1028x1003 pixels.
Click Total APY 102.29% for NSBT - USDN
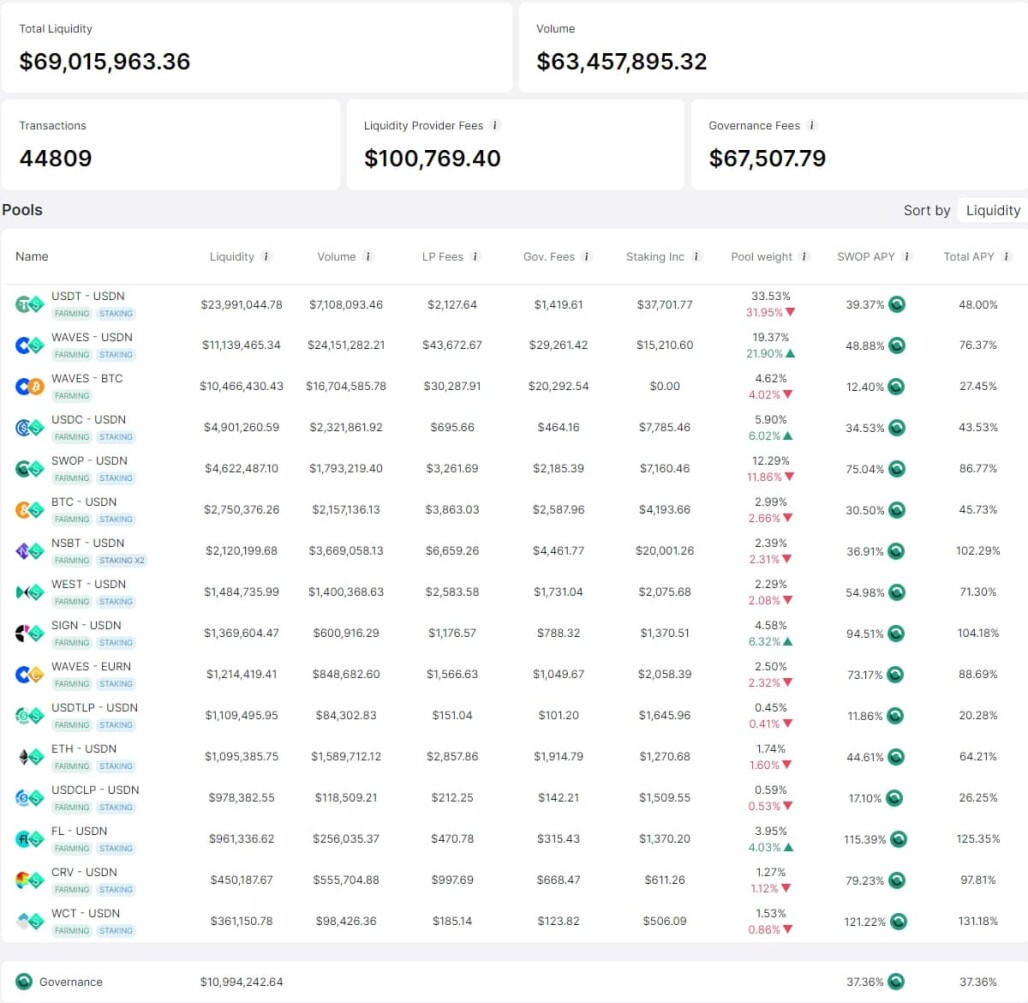click(x=978, y=551)
